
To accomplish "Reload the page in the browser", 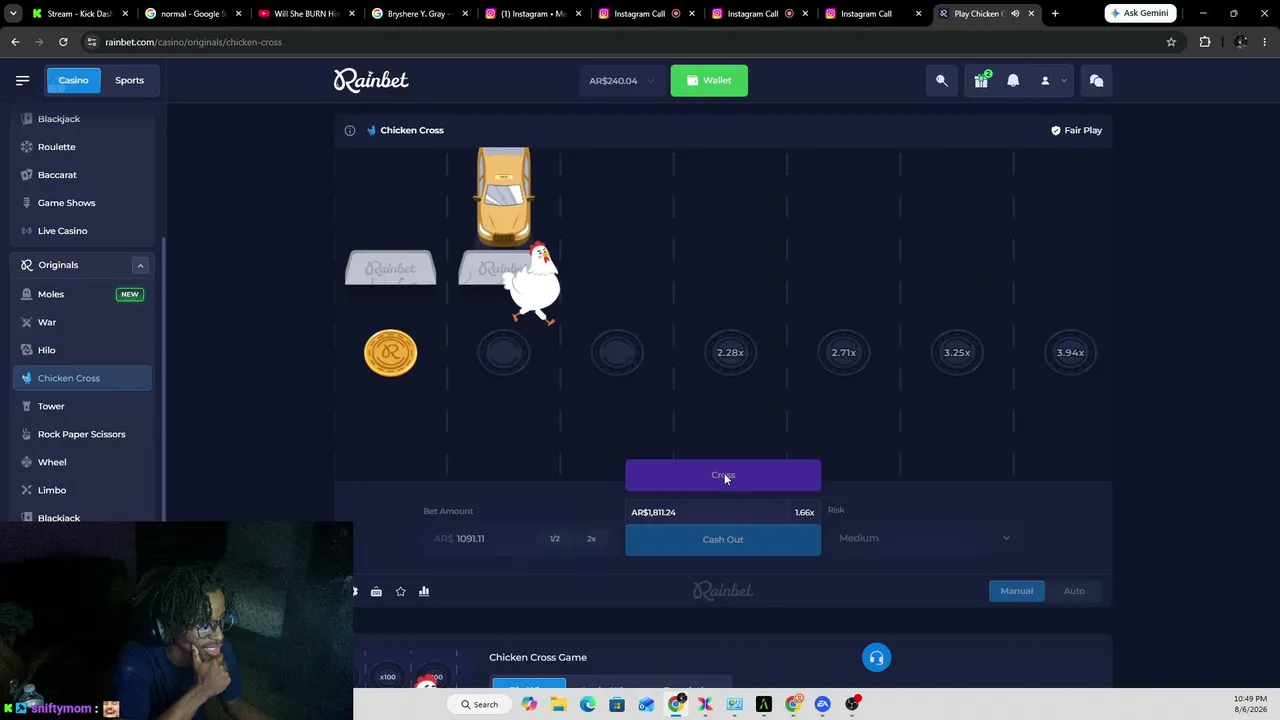I will [x=63, y=42].
